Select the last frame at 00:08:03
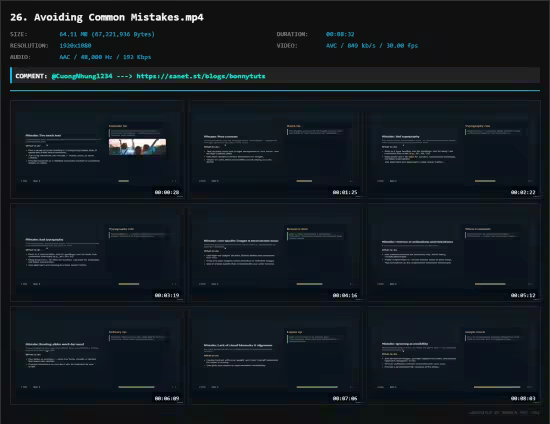Screen dimensions: 550x424 point(454,356)
